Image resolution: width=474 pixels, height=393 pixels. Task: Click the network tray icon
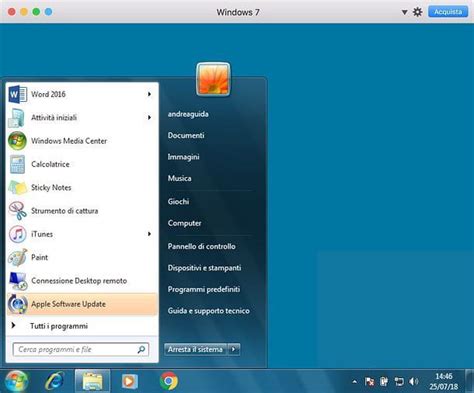tap(399, 381)
